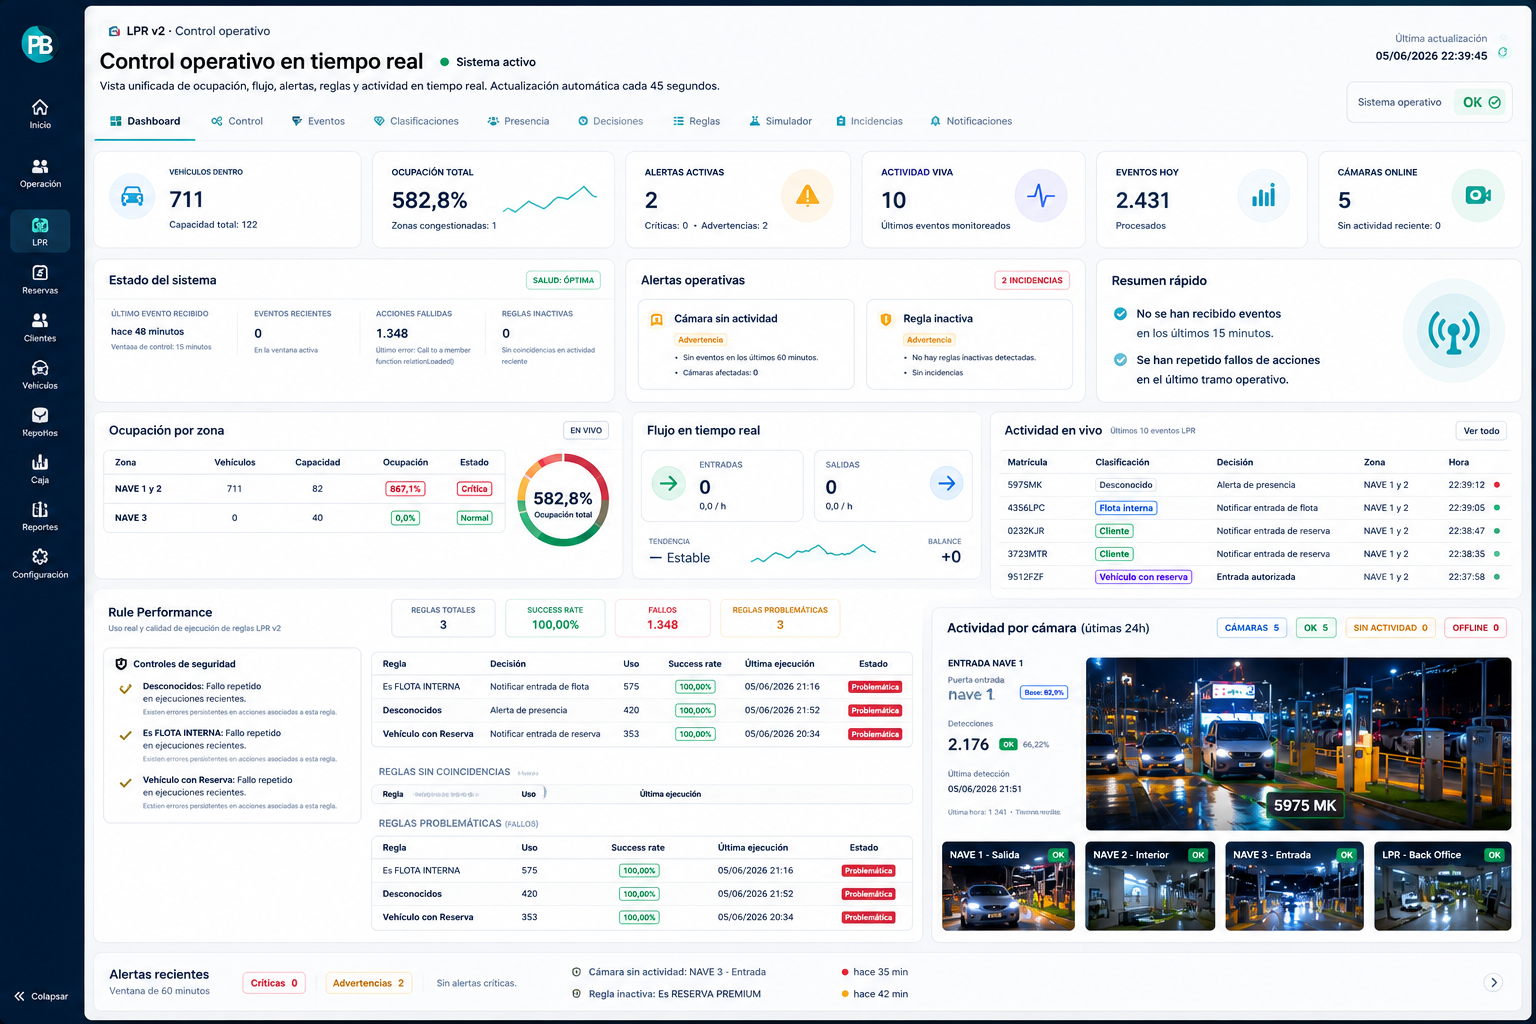Click the refresh icon beside last update time
1536x1024 pixels.
pos(1502,52)
